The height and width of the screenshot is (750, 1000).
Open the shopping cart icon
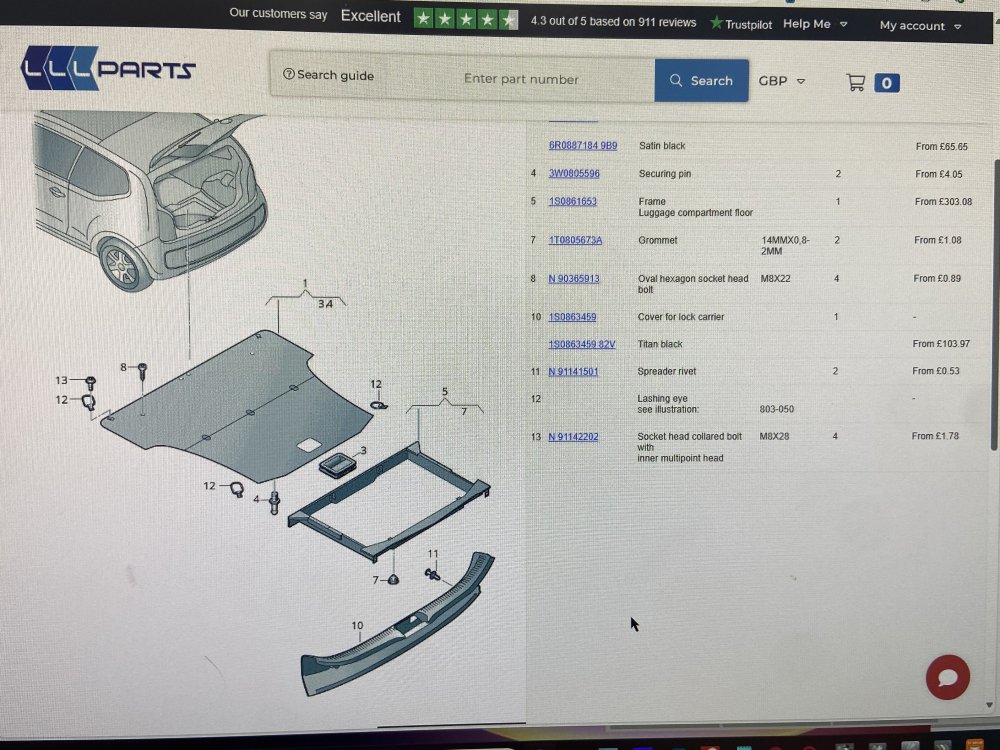[855, 82]
